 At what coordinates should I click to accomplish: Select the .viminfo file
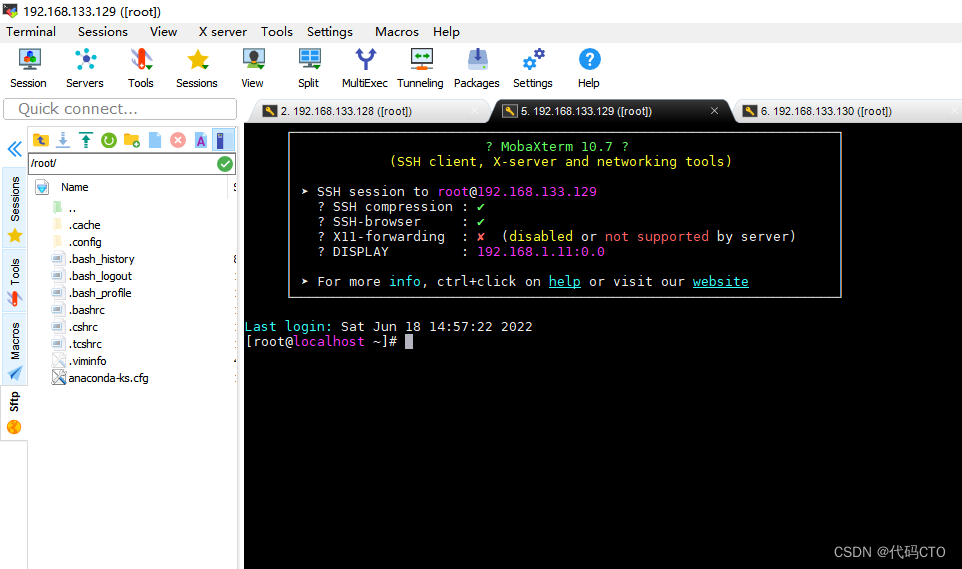(87, 361)
